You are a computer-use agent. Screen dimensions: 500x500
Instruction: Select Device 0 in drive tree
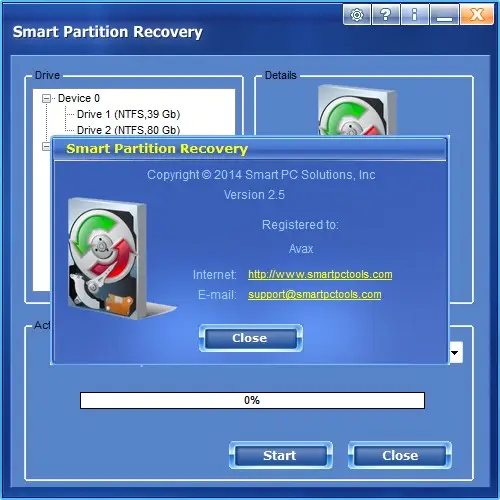pos(79,98)
